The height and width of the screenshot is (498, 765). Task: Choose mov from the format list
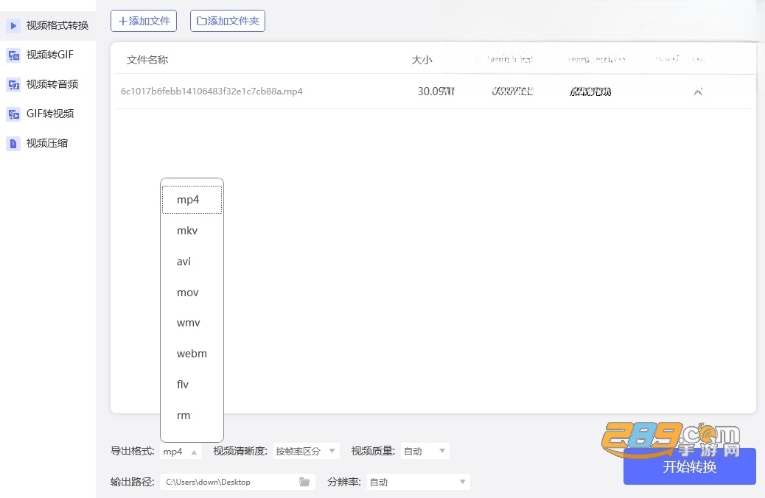coord(192,292)
